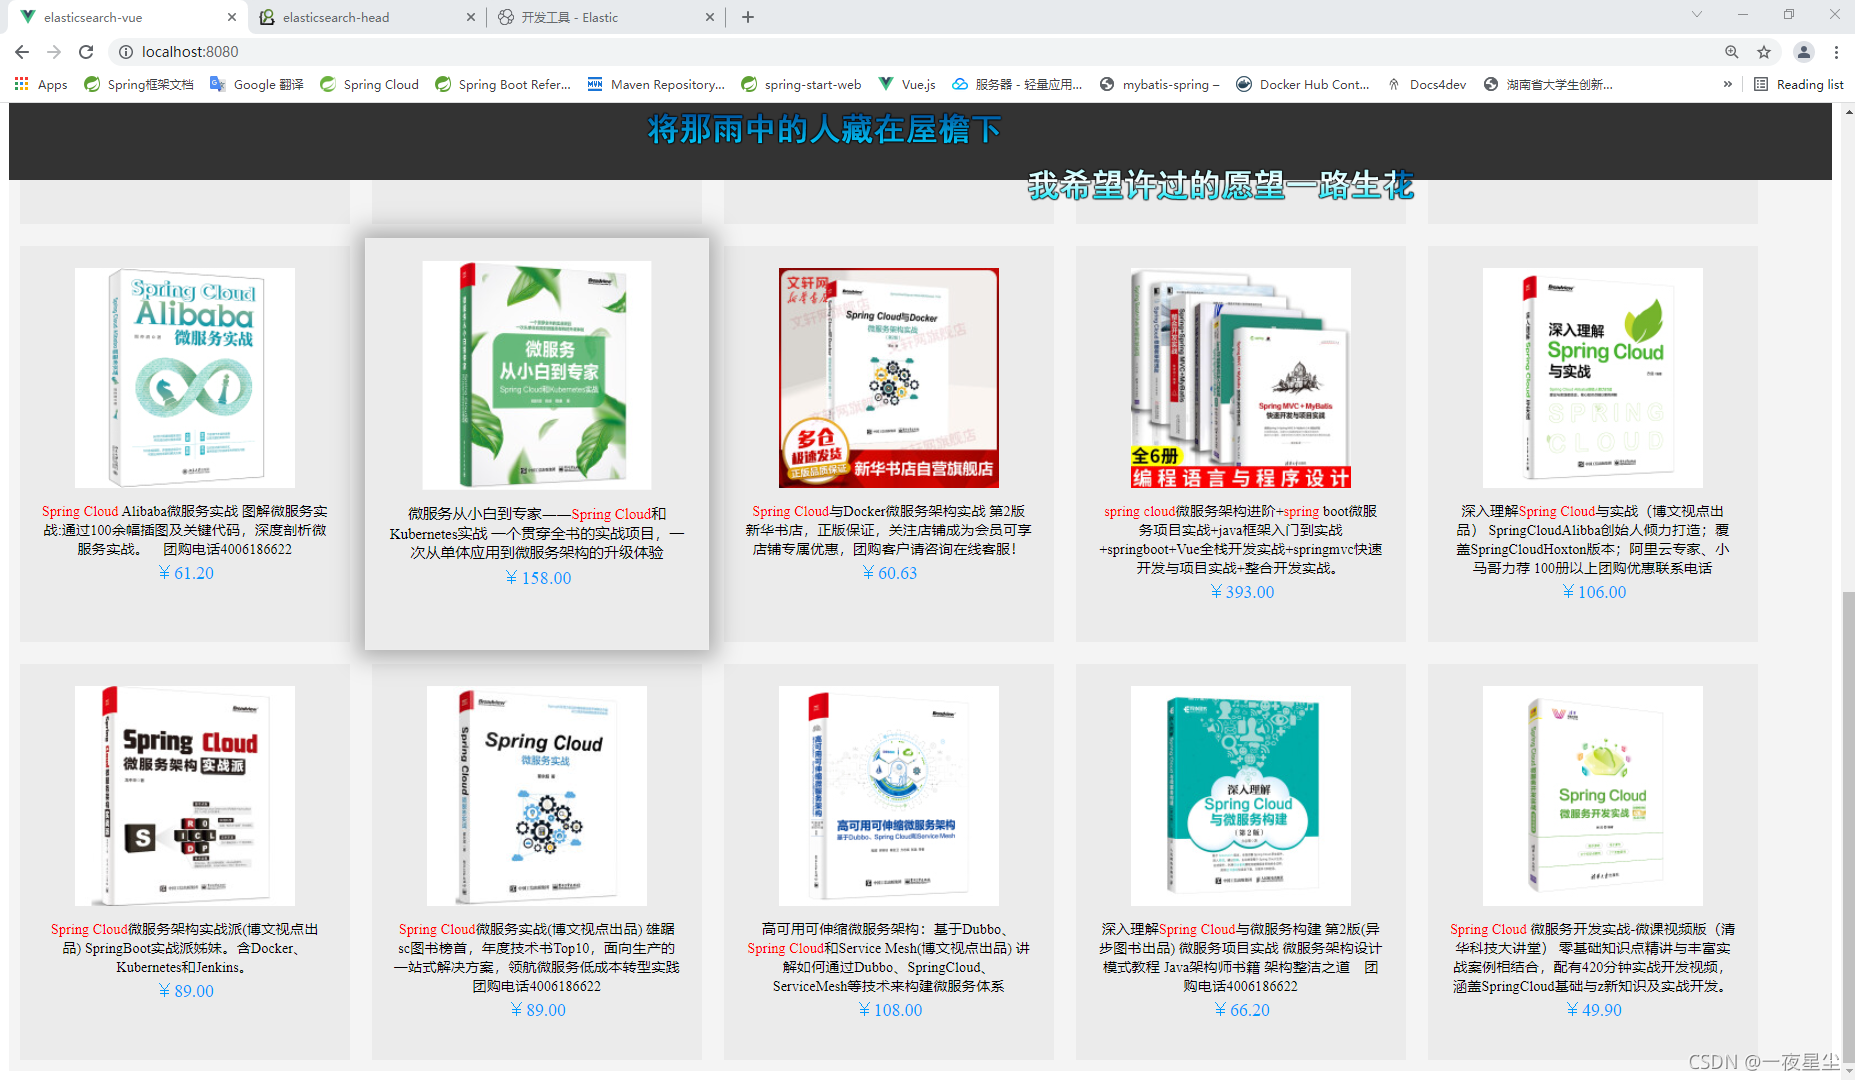1855x1080 pixels.
Task: Click the 全6册 book set cover image
Action: 1241,378
